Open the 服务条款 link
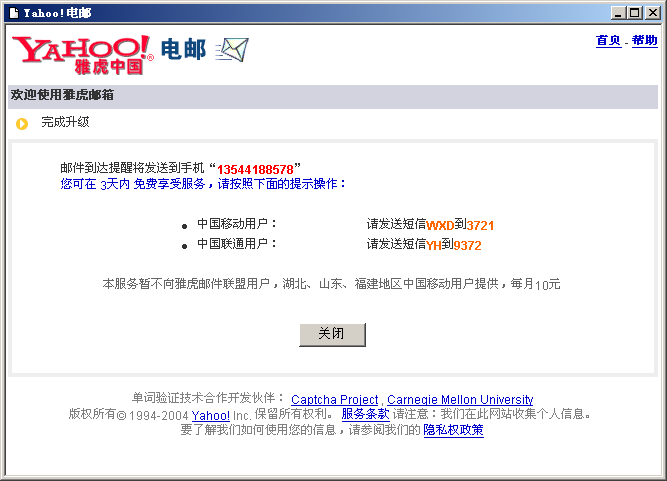This screenshot has height=481, width=667. pos(365,414)
